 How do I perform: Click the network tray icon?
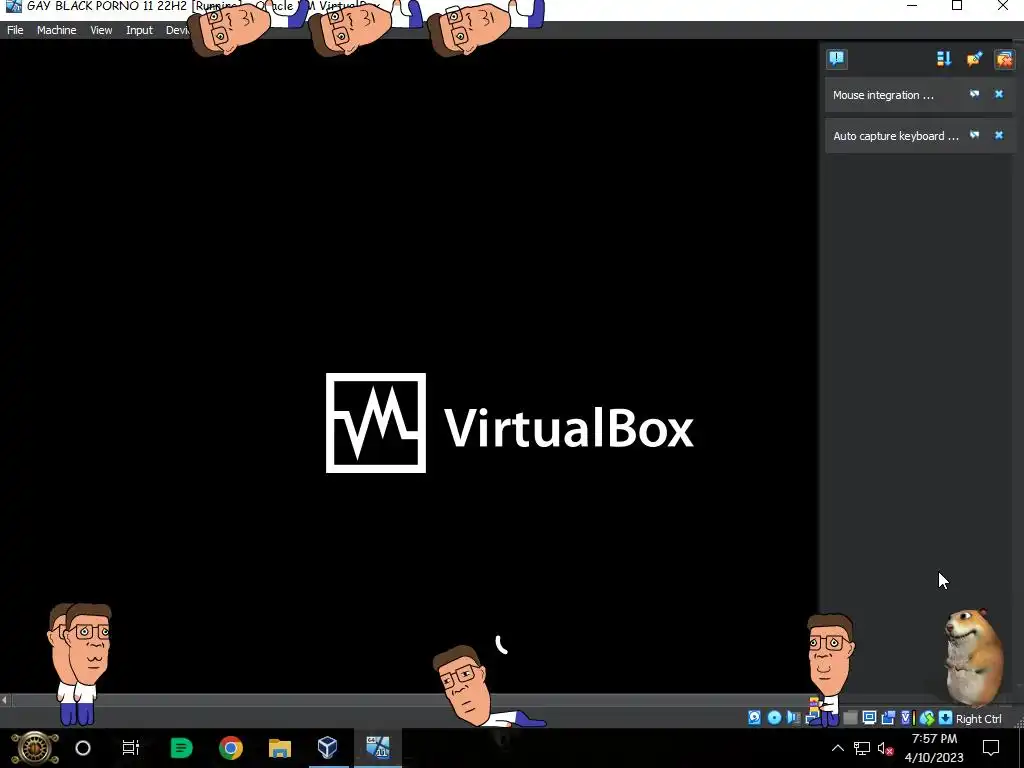861,748
